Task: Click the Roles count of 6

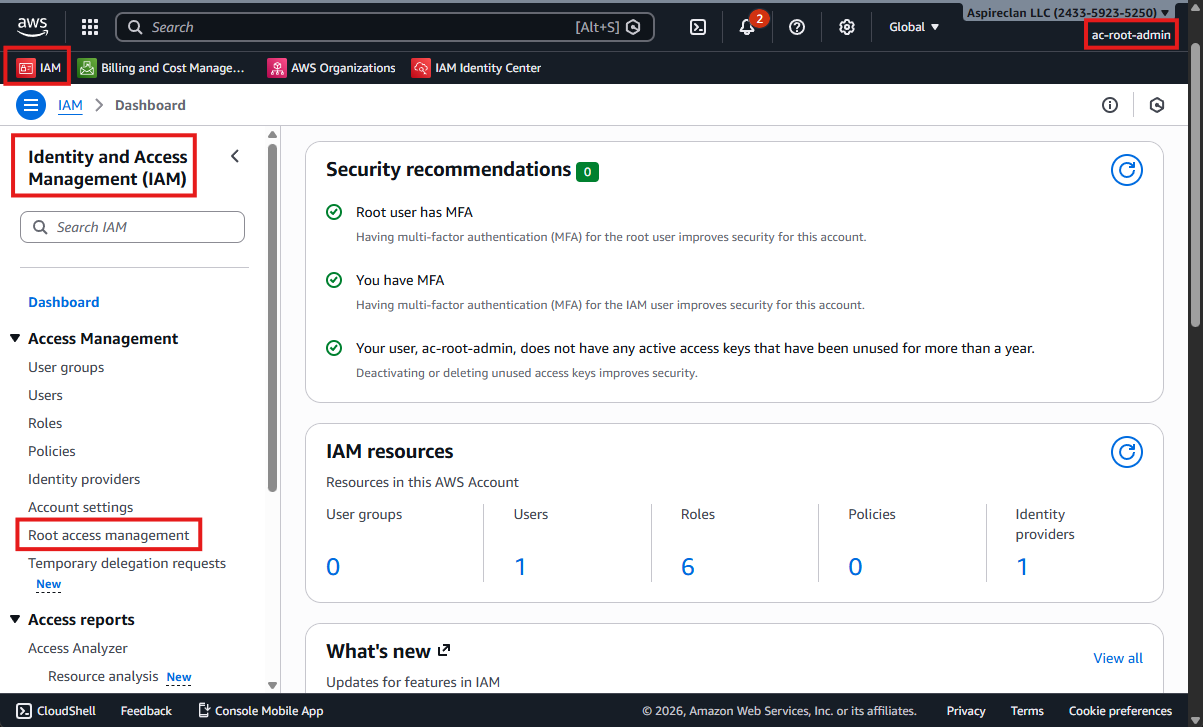Action: pos(688,567)
